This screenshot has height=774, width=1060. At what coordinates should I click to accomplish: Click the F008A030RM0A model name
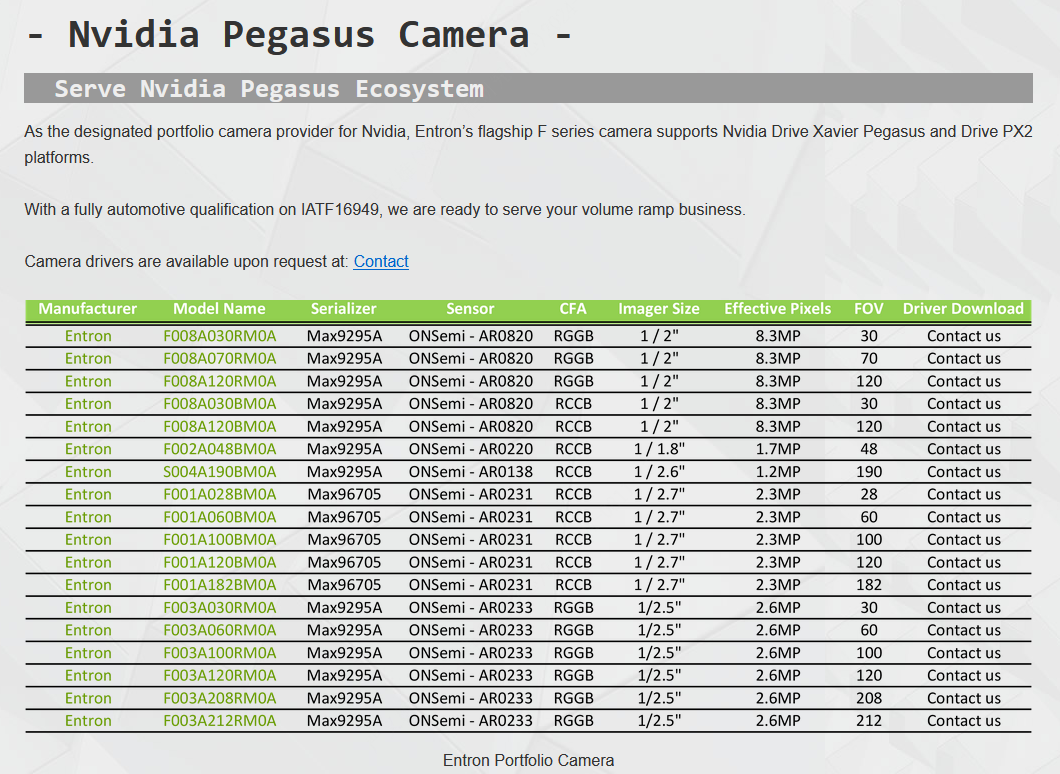pos(220,336)
